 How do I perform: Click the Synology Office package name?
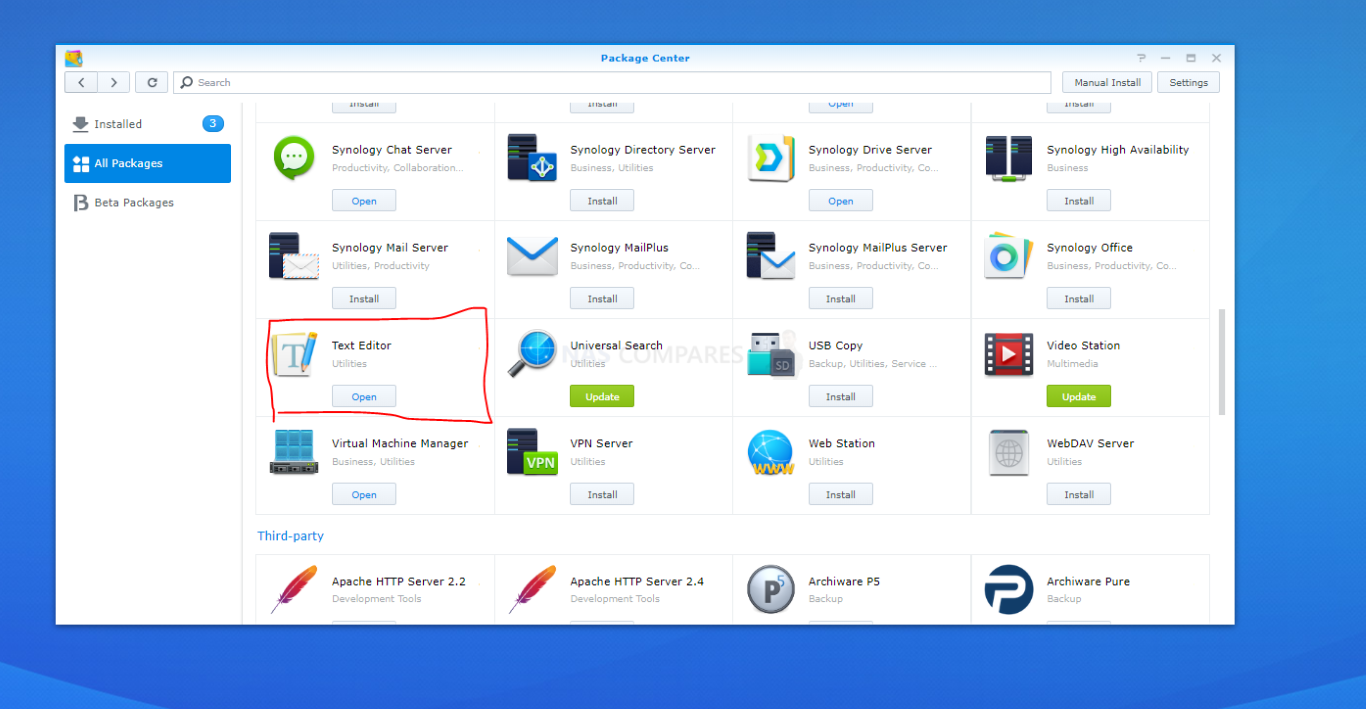pos(1090,248)
